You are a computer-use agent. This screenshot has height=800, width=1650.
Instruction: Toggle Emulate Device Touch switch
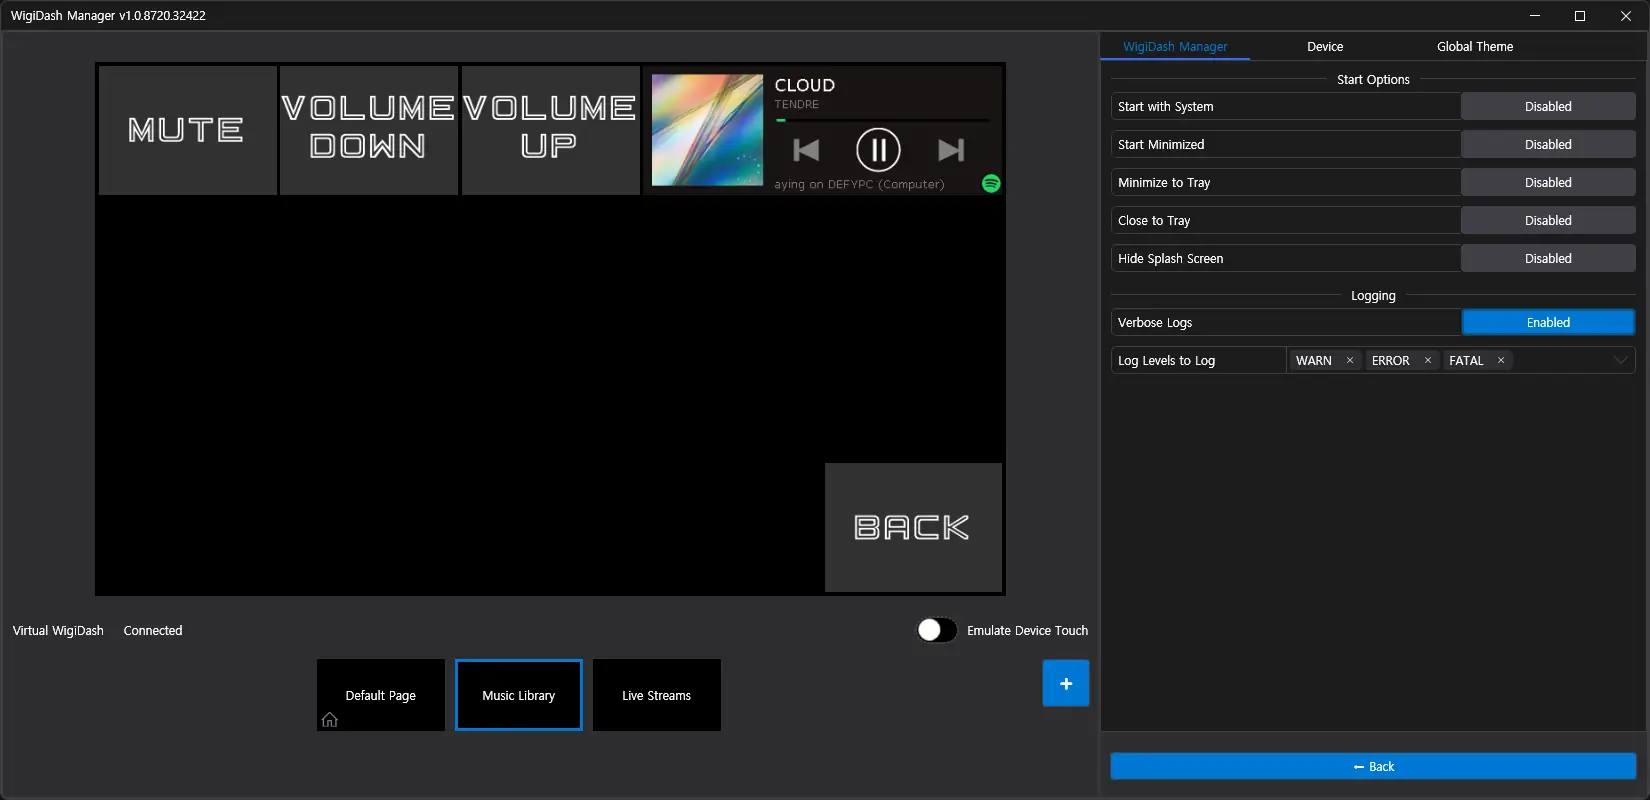point(937,630)
